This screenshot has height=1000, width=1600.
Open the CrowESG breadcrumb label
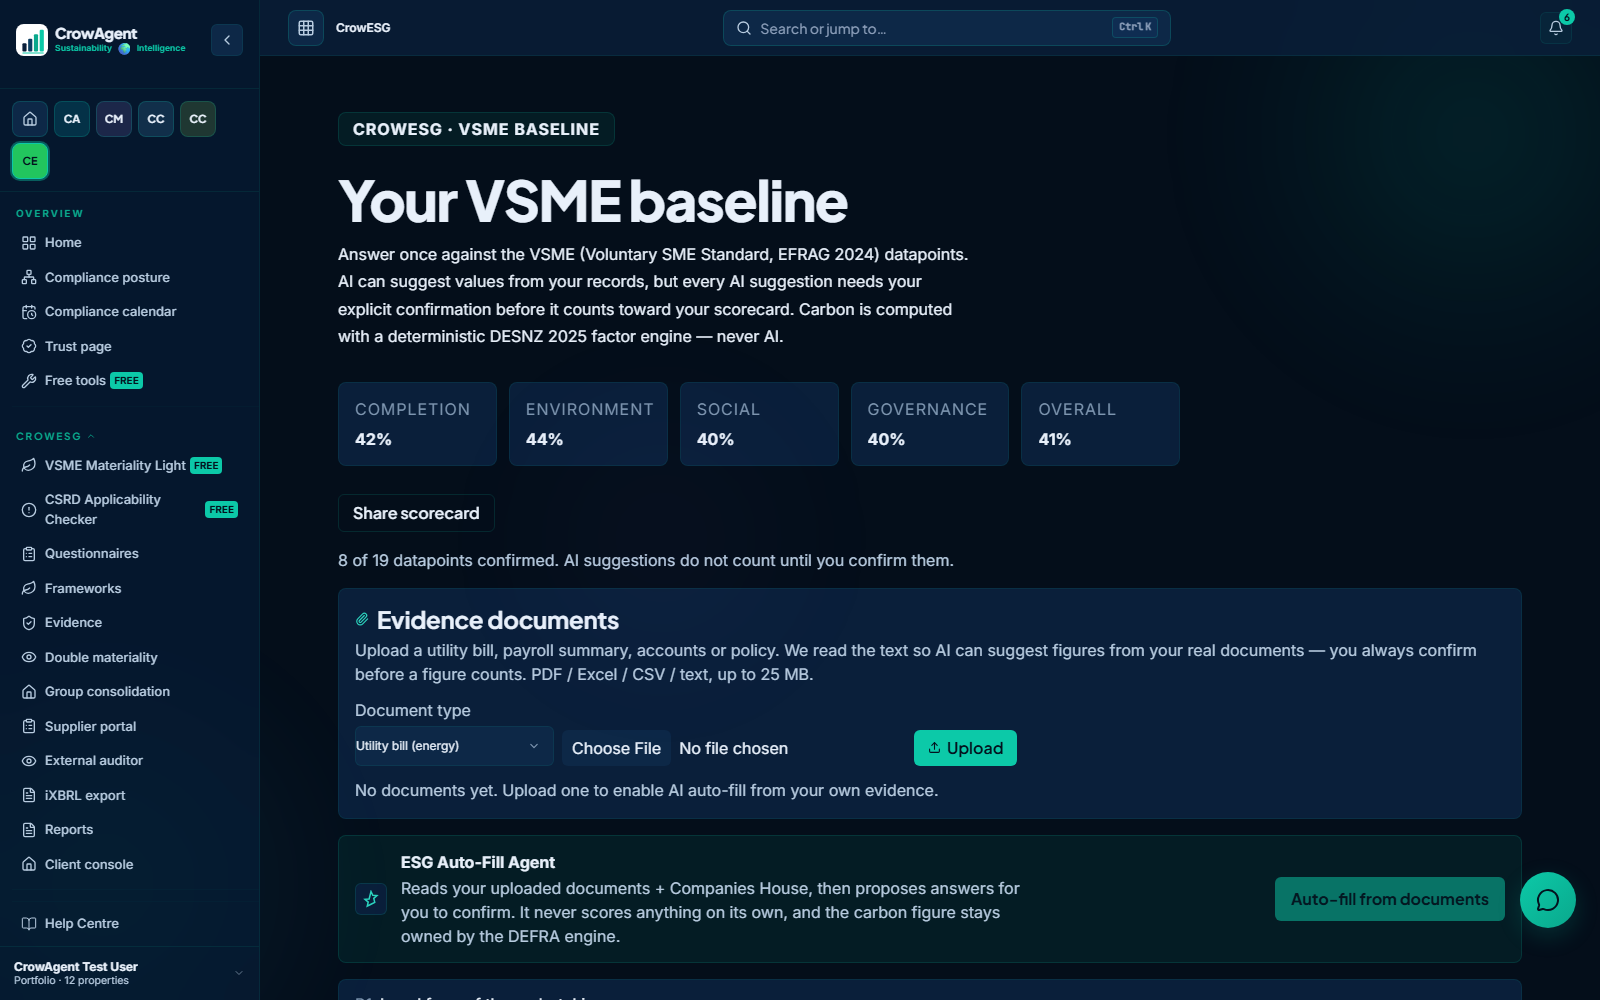coord(363,28)
